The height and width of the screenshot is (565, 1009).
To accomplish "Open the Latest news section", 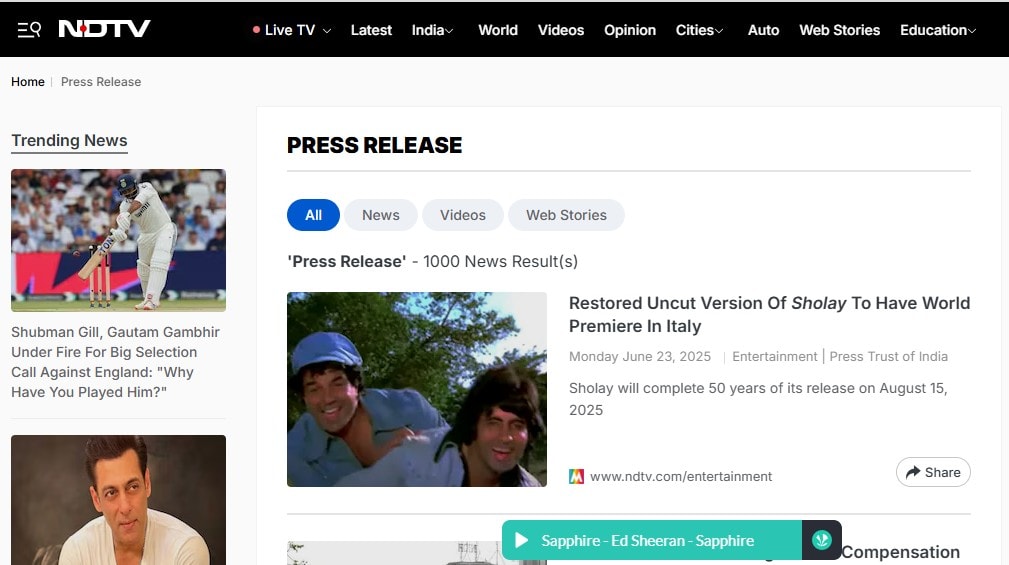I will (371, 30).
